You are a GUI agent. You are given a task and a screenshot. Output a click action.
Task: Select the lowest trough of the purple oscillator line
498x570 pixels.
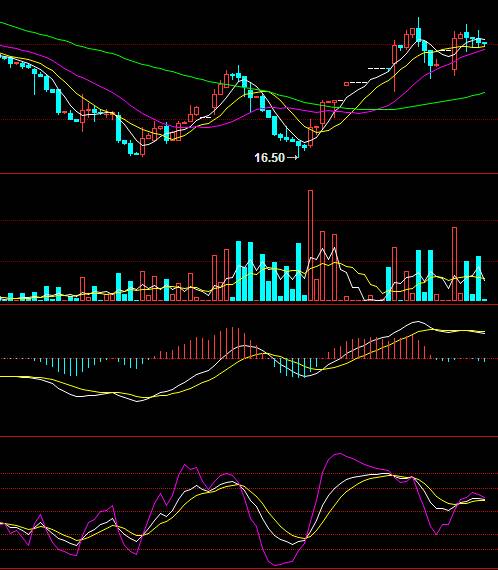point(275,565)
